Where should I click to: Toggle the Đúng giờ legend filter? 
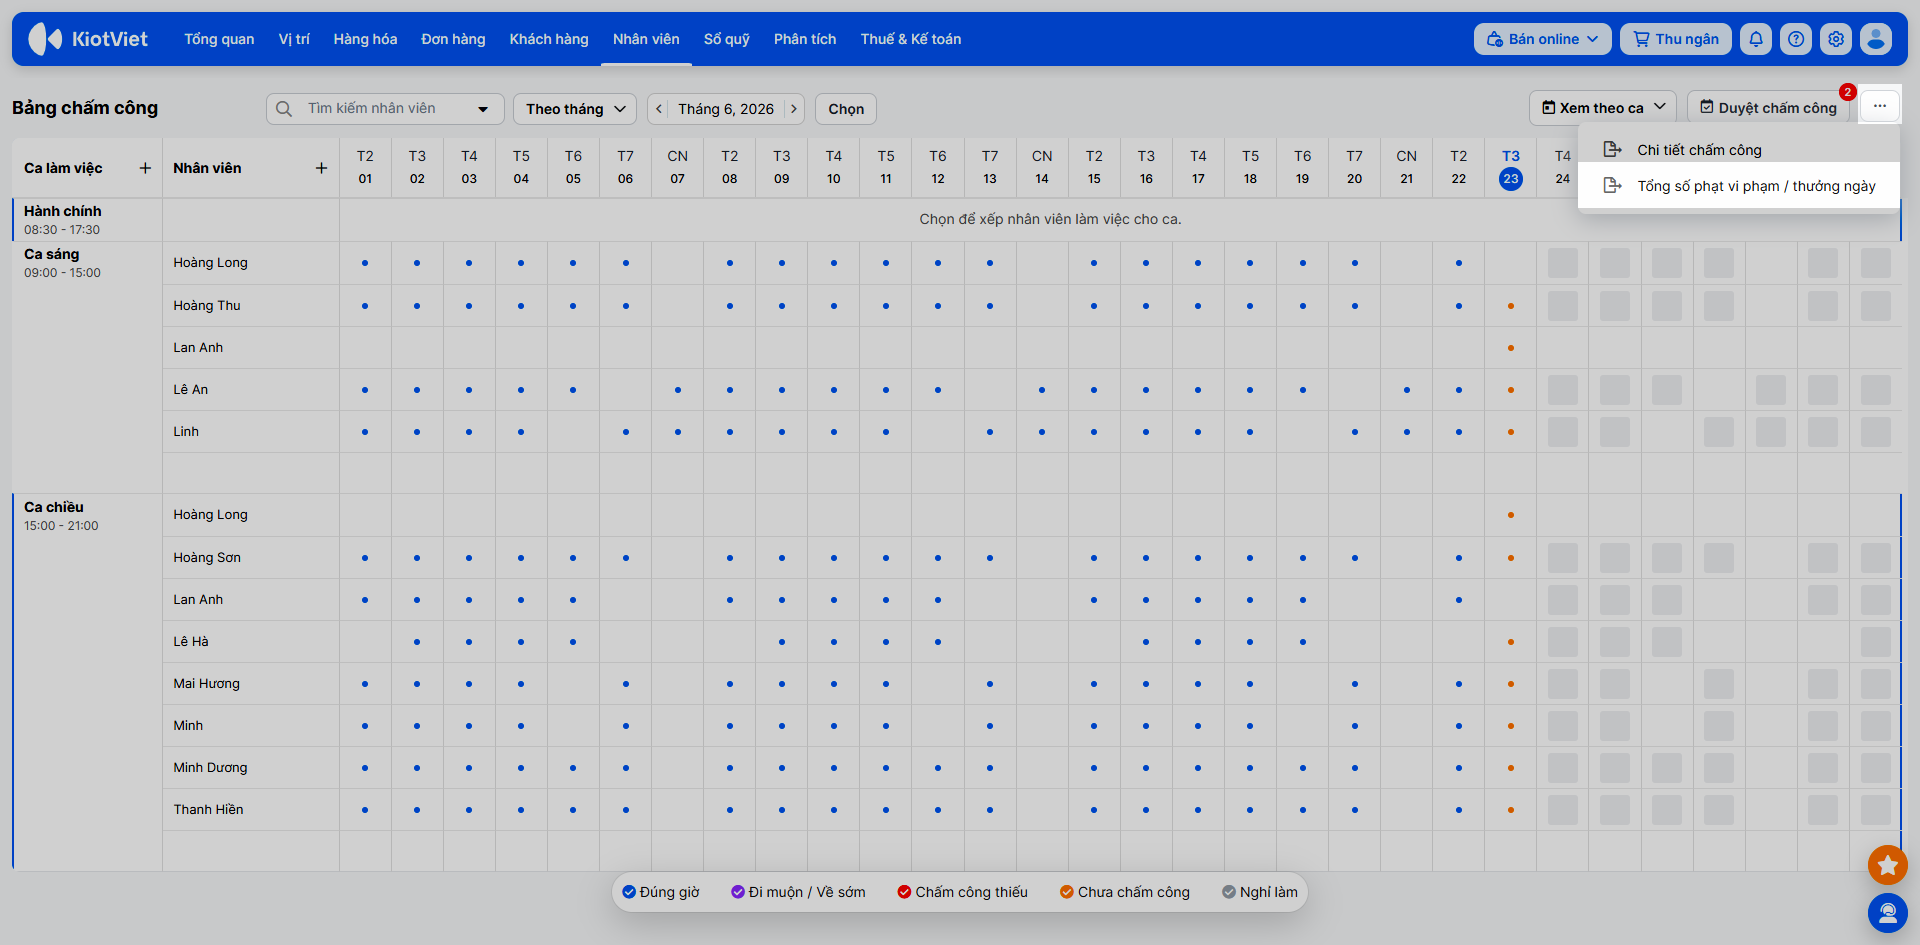660,892
